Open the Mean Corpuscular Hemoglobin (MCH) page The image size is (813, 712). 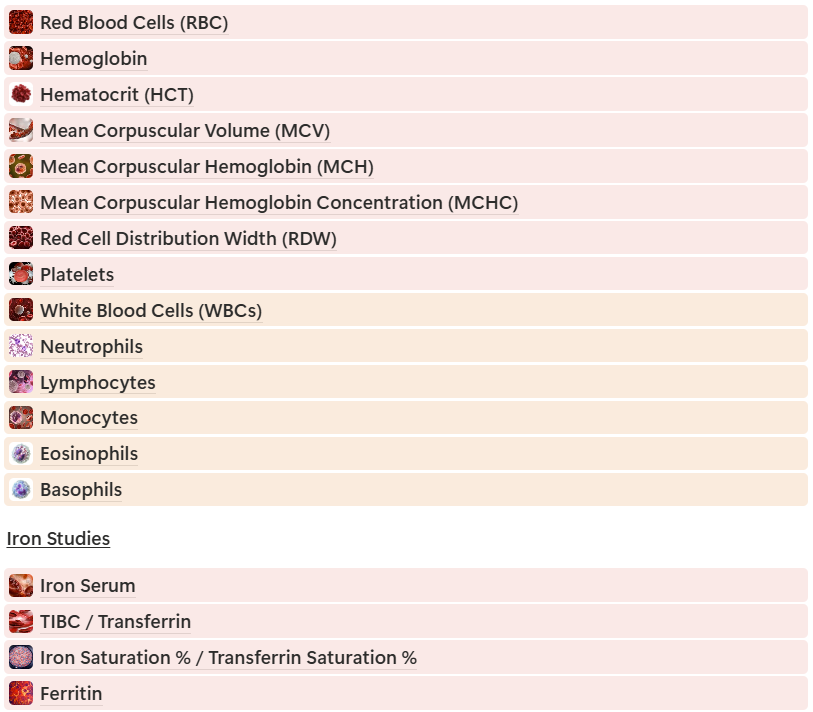tap(207, 166)
